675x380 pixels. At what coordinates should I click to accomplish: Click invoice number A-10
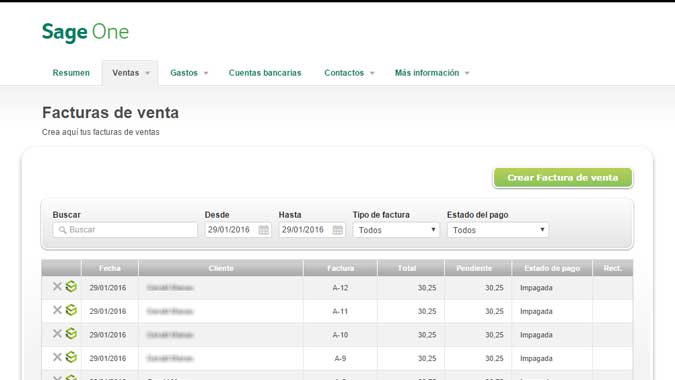(340, 335)
